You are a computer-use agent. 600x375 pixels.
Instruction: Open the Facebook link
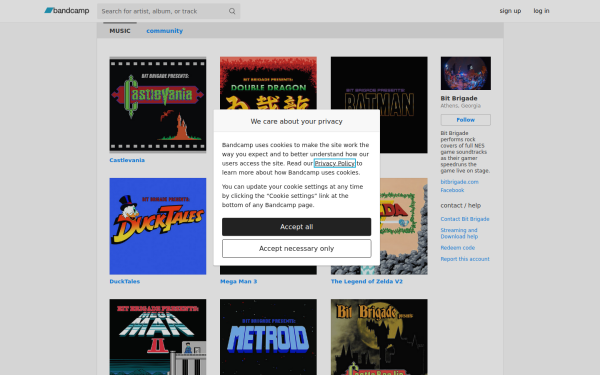(x=452, y=190)
